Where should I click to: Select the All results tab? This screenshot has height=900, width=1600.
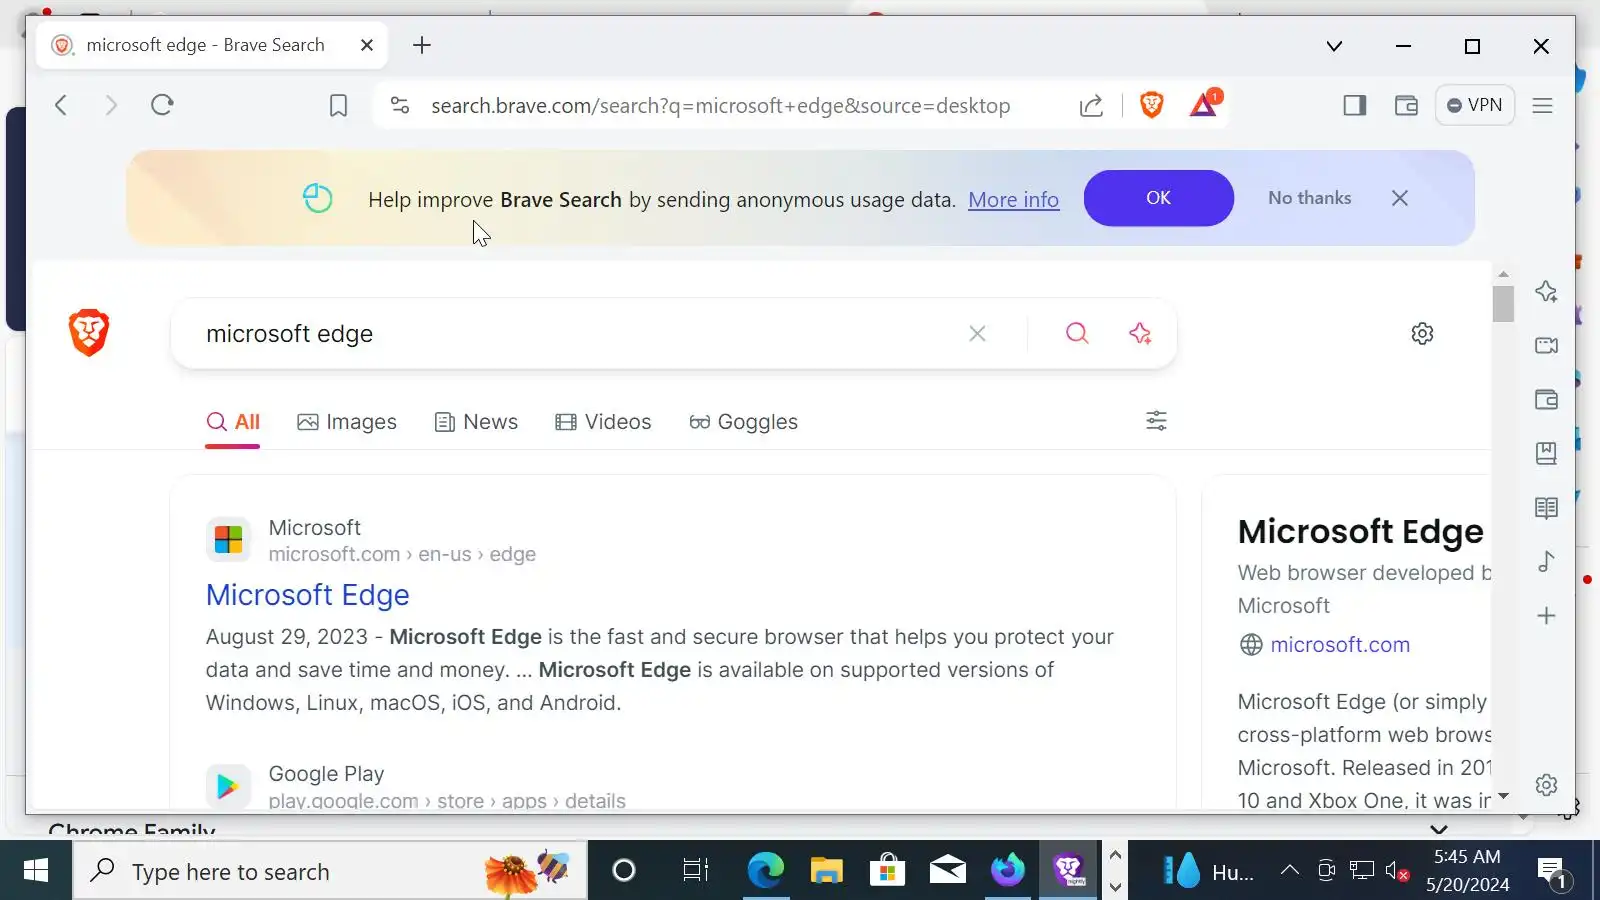tap(233, 422)
